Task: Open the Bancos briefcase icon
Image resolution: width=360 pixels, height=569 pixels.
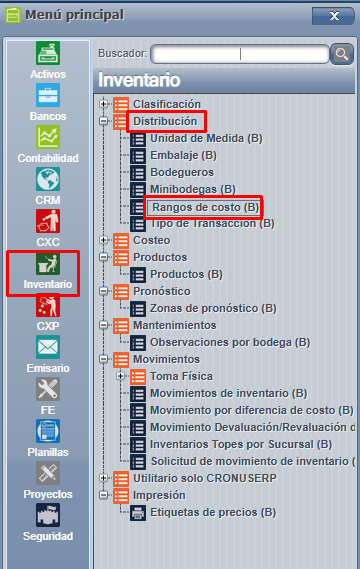Action: [x=48, y=95]
